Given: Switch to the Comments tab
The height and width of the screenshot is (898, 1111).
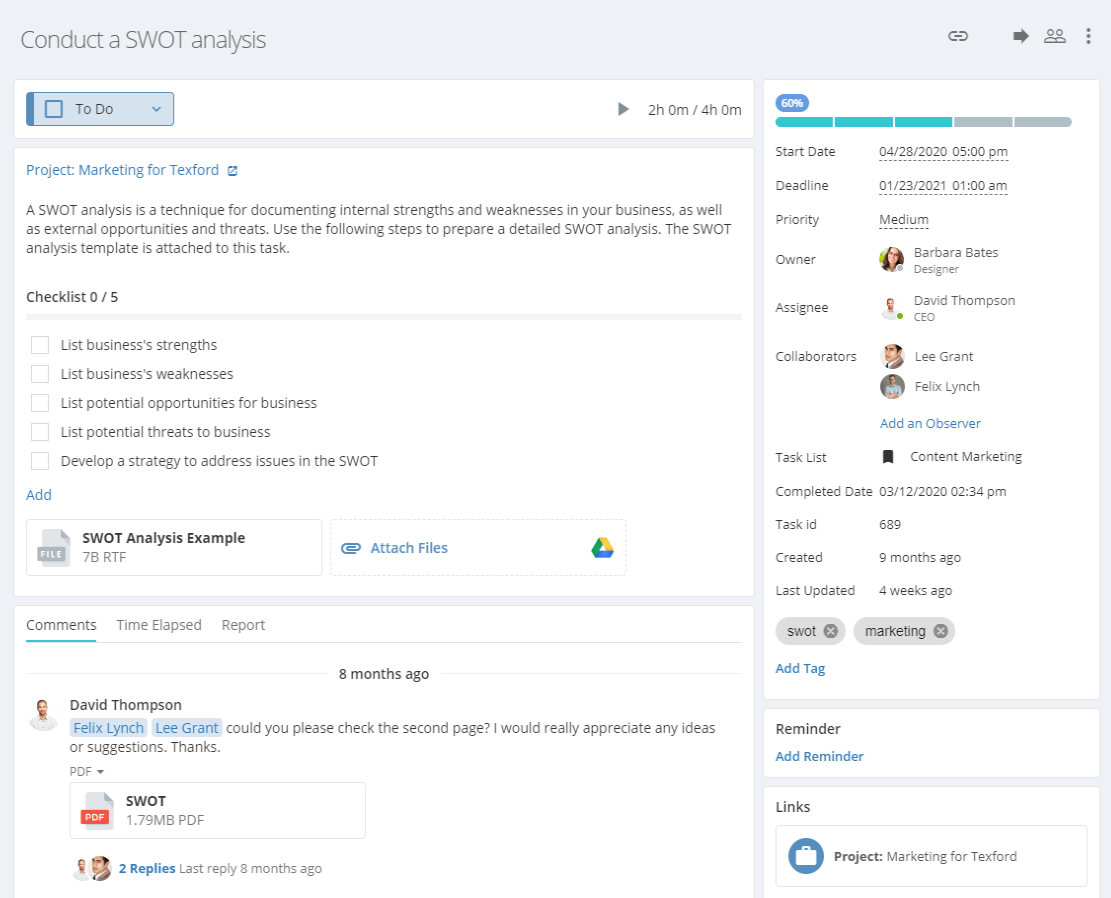Looking at the screenshot, I should click(61, 625).
